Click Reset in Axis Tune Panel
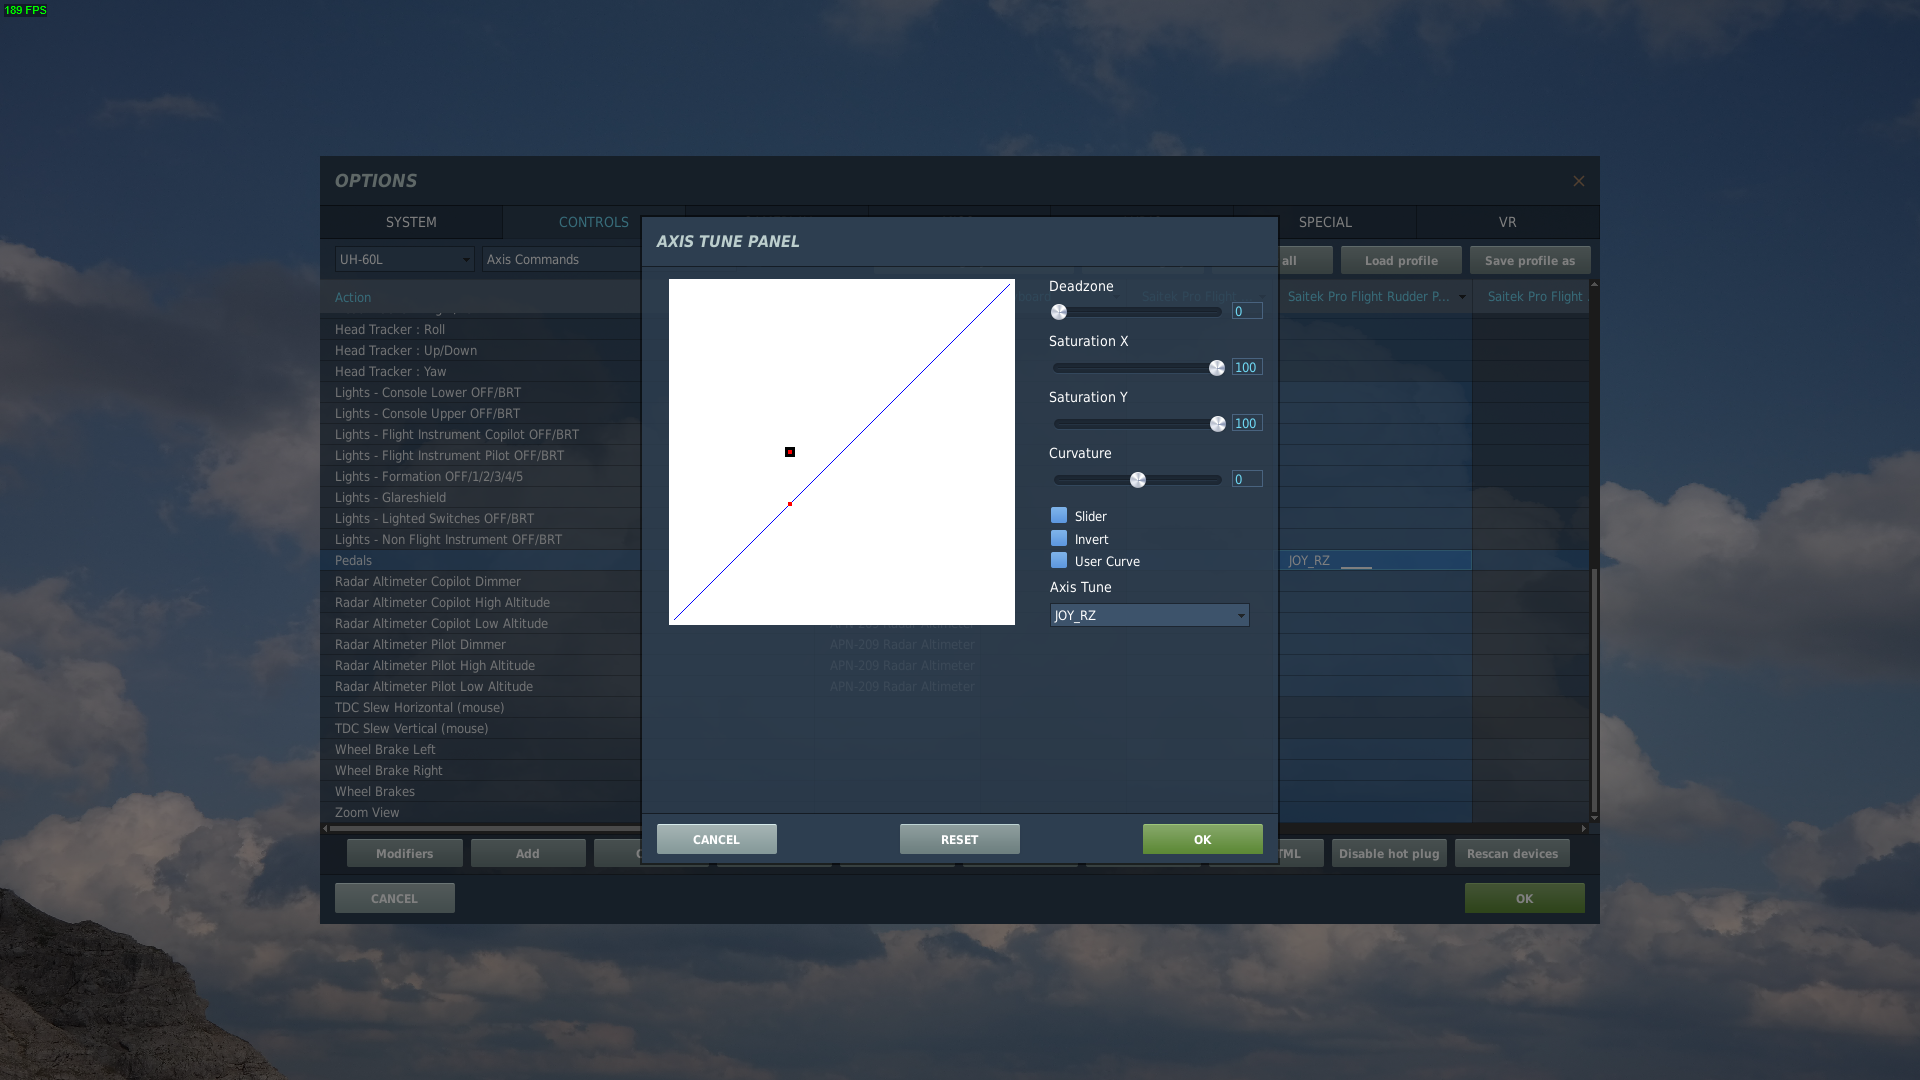Screen dimensions: 1920x1080 (959, 839)
